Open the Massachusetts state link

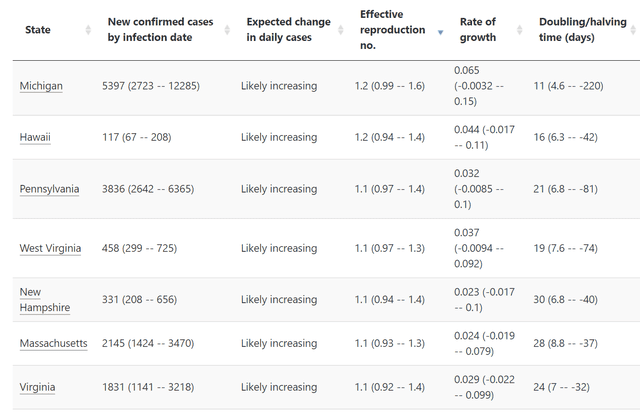click(53, 344)
